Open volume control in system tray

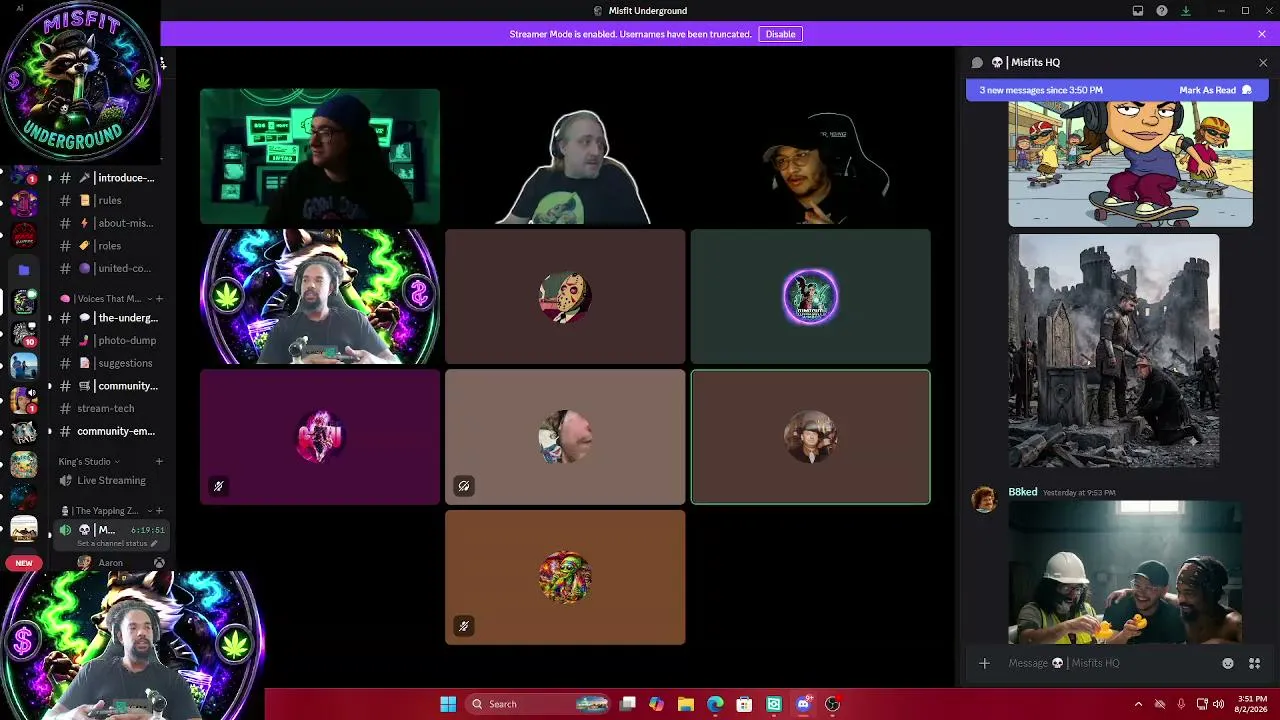[1218, 704]
